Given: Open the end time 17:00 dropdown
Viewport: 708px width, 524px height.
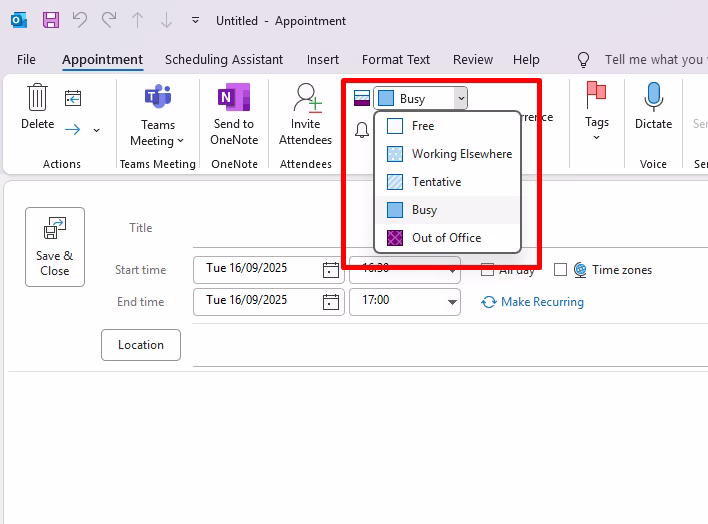Looking at the screenshot, I should pyautogui.click(x=452, y=301).
